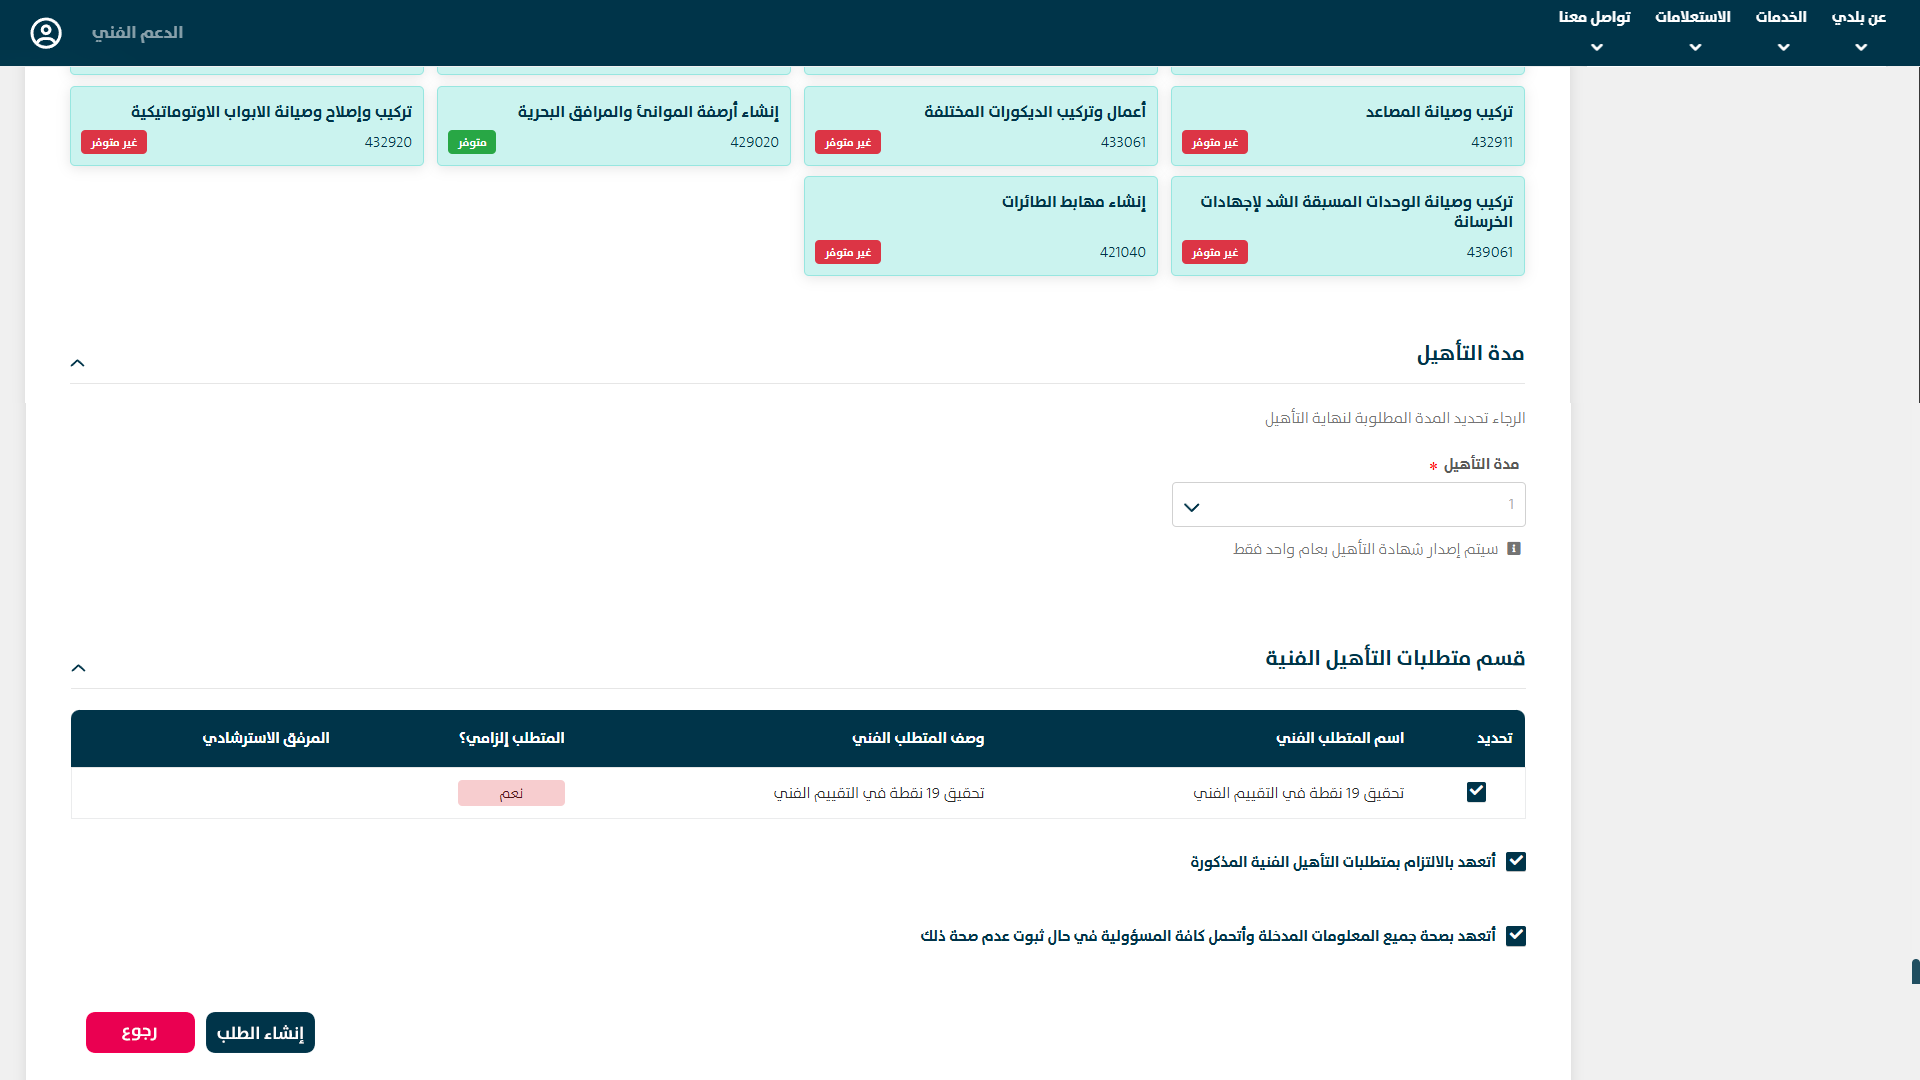Click the red badge on airport runways card
Screen dimensions: 1920x1080
click(847, 252)
